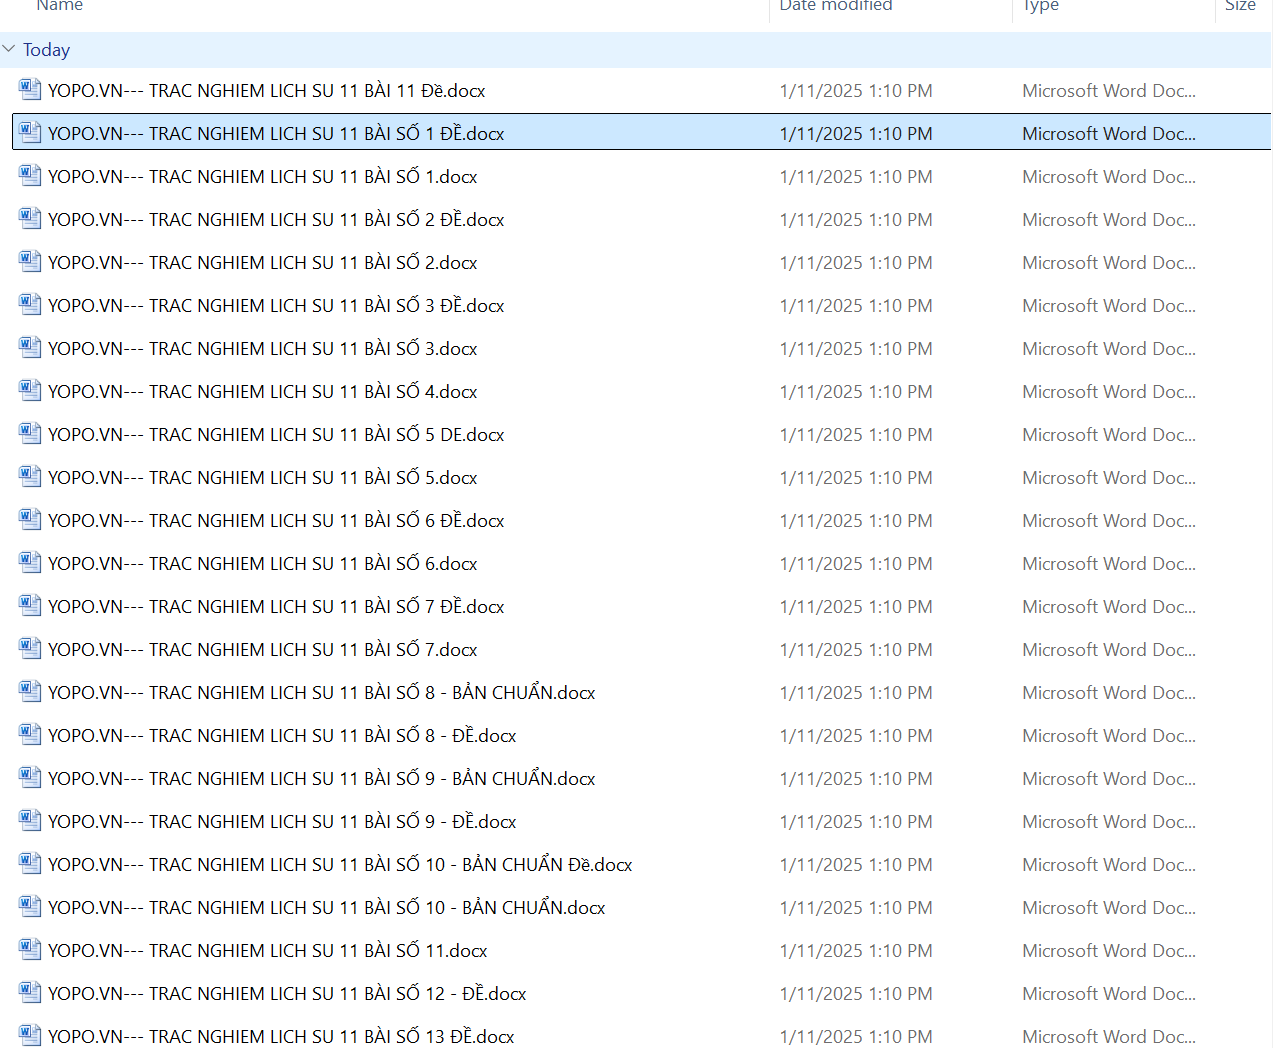The height and width of the screenshot is (1048, 1273).
Task: Click date modified of BÀI SỐ 6.docx
Action: (x=855, y=563)
